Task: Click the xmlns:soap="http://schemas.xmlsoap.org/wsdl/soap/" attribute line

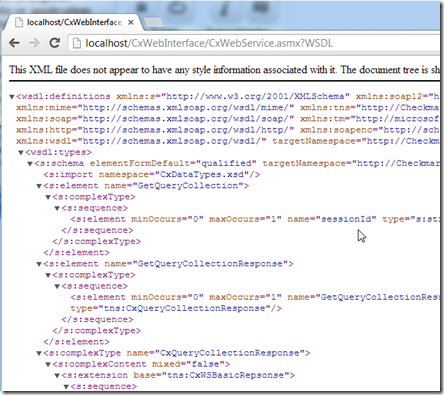Action: [x=155, y=119]
